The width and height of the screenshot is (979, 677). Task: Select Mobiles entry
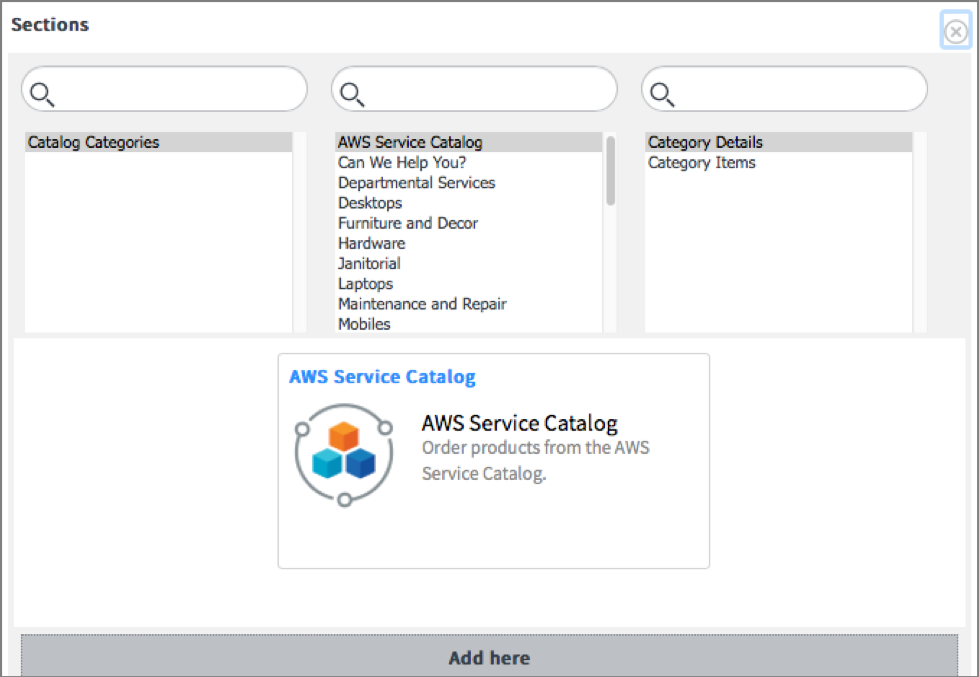coord(468,324)
